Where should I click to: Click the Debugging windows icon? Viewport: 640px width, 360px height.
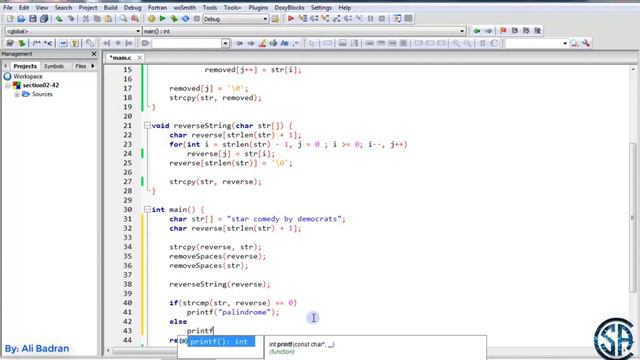pyautogui.click(x=397, y=19)
